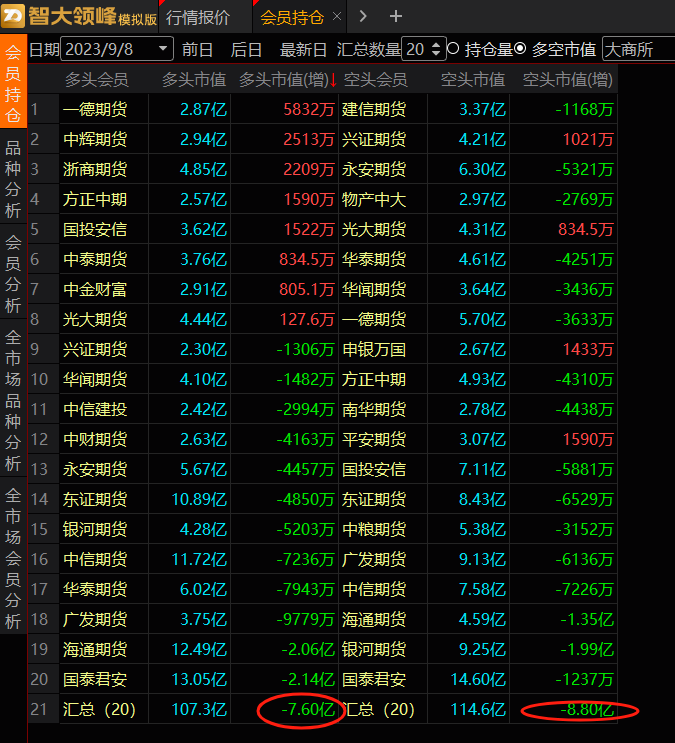Viewport: 675px width, 743px height.
Task: Select long member 一德期货 in row 1
Action: [x=95, y=109]
